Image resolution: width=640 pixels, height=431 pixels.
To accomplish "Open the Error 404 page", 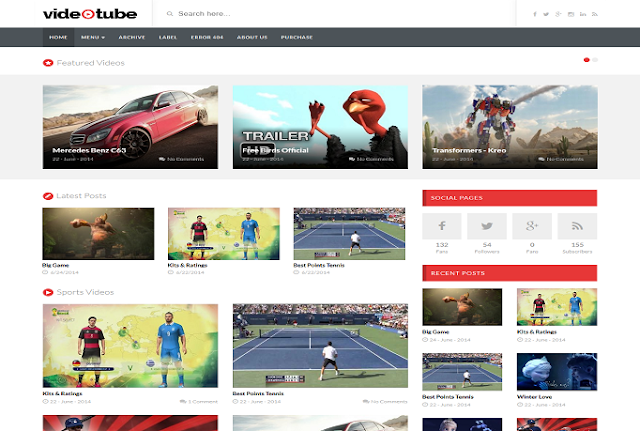I will click(x=207, y=37).
